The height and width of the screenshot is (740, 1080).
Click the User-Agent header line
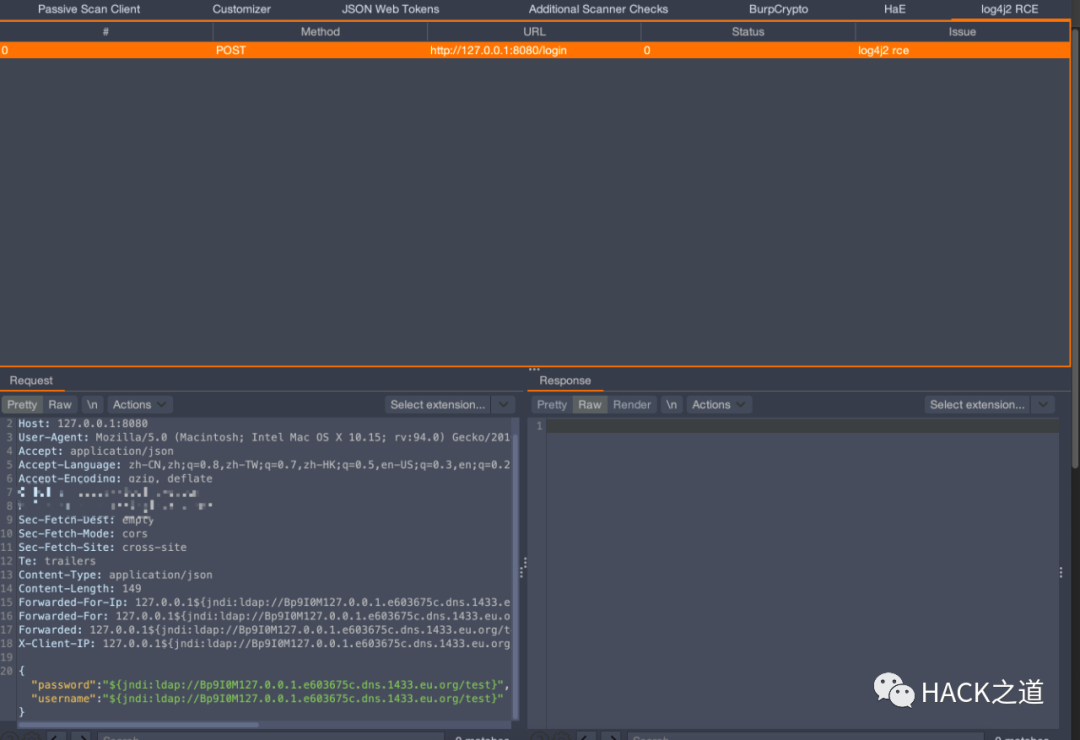click(x=264, y=438)
